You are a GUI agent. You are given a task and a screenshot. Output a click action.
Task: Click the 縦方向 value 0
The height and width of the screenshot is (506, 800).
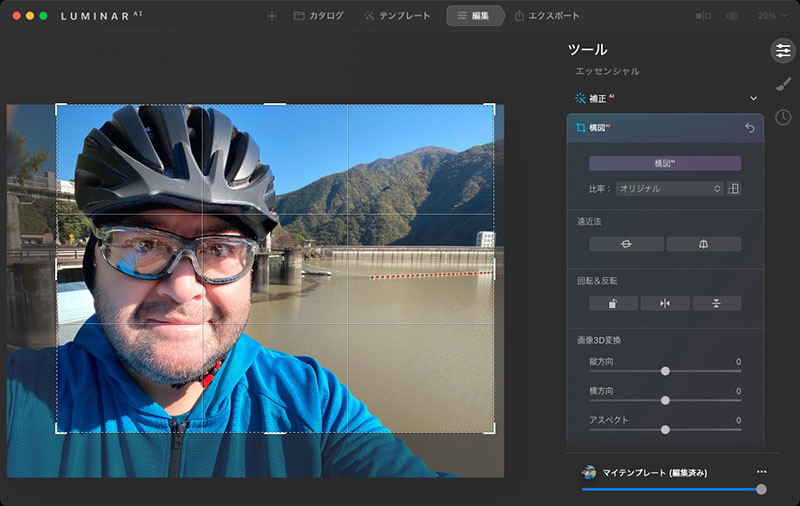(x=738, y=362)
